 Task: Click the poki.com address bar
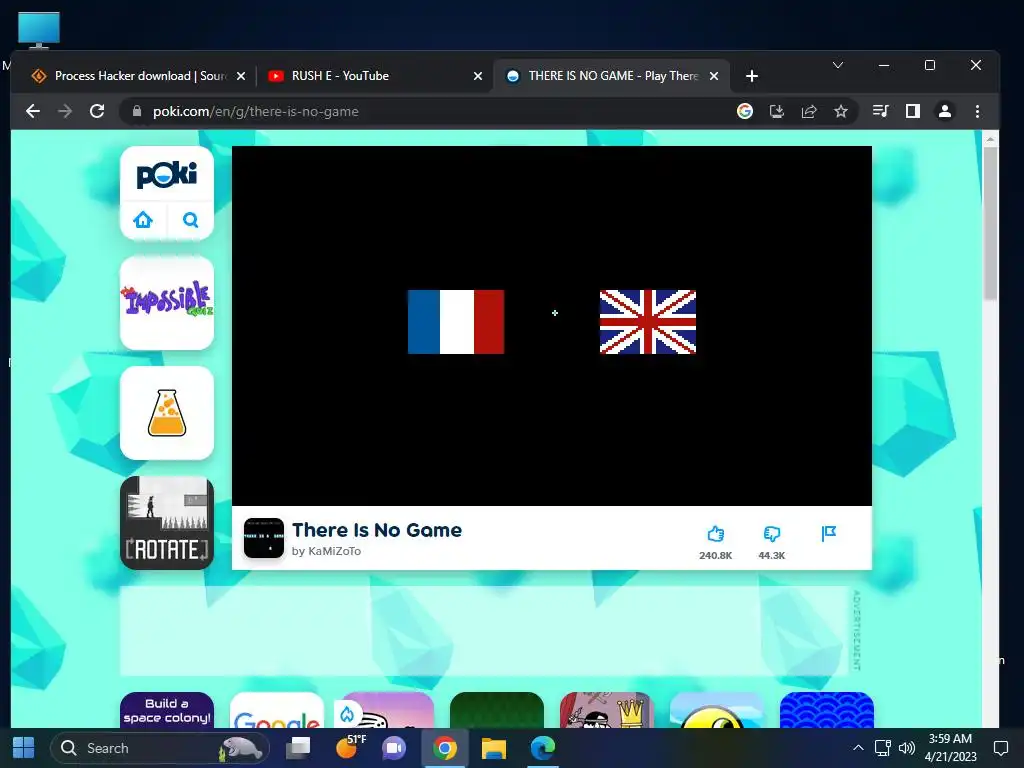click(x=431, y=111)
